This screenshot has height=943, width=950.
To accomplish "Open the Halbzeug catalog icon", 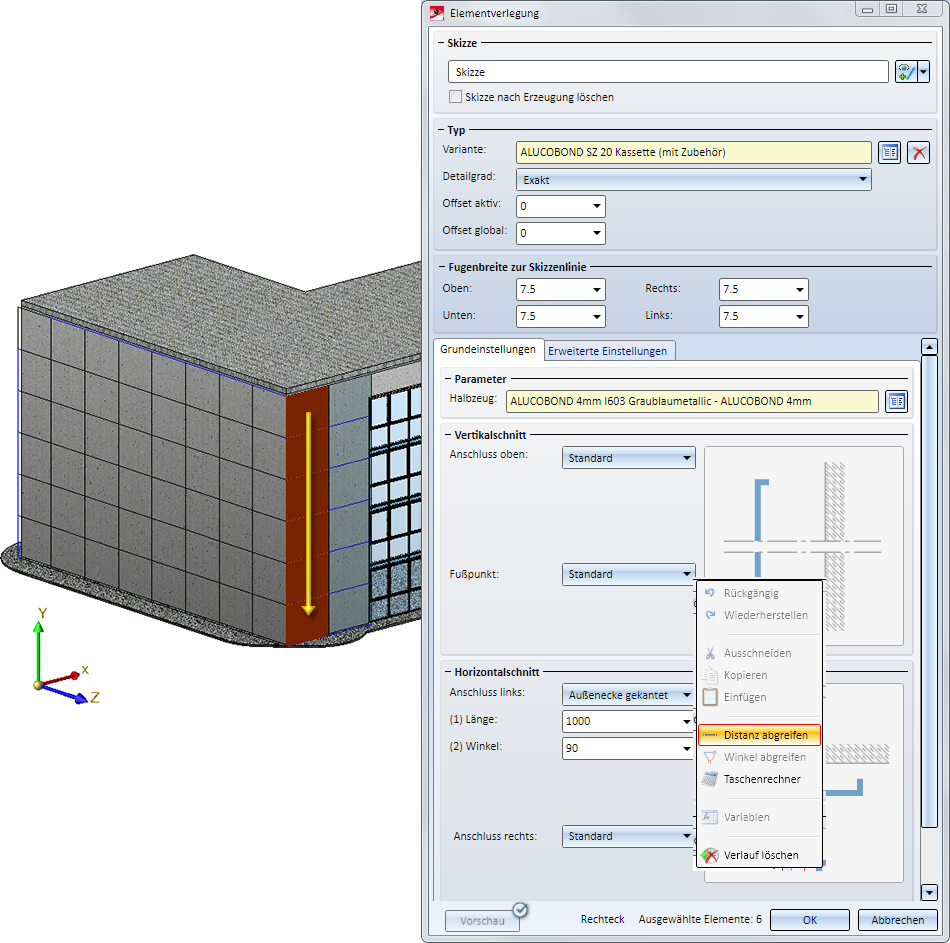I will click(896, 401).
